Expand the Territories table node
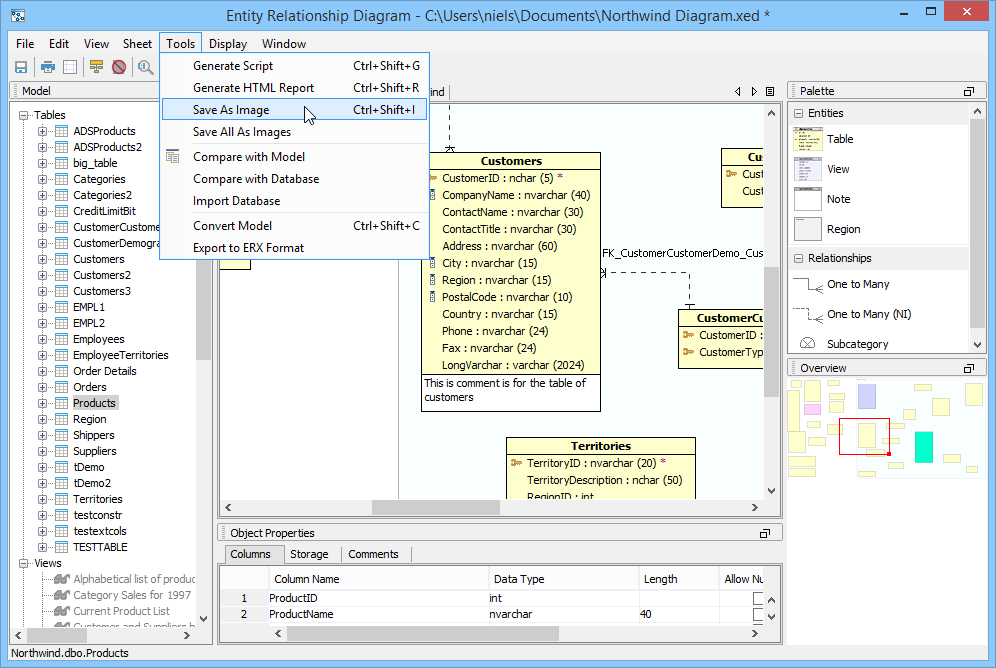The image size is (996, 668). 42,499
